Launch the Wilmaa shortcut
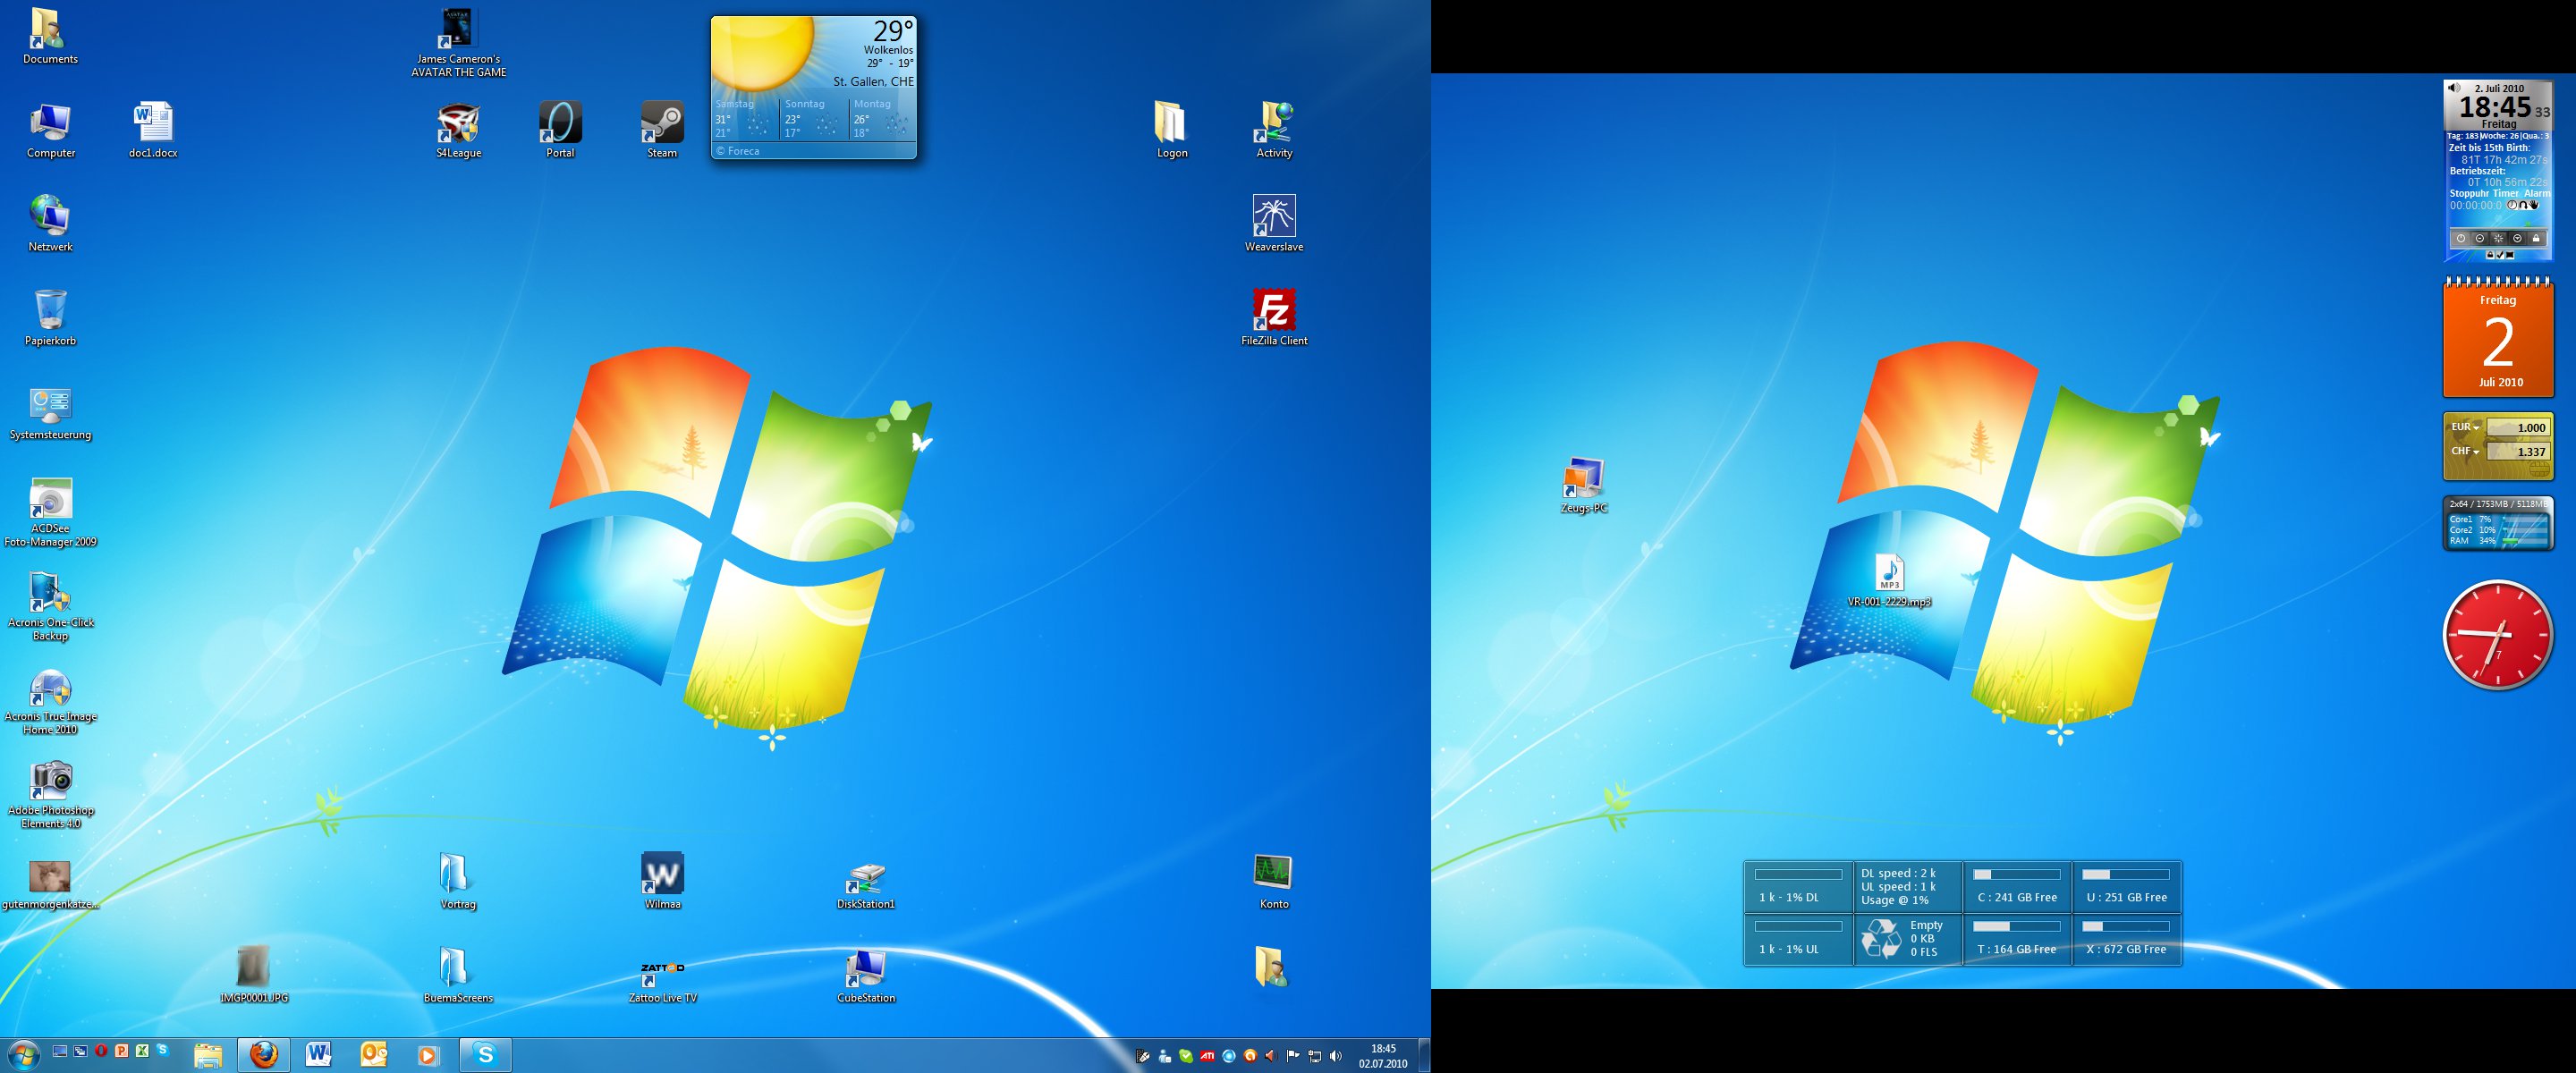Image resolution: width=2576 pixels, height=1073 pixels. pyautogui.click(x=662, y=882)
